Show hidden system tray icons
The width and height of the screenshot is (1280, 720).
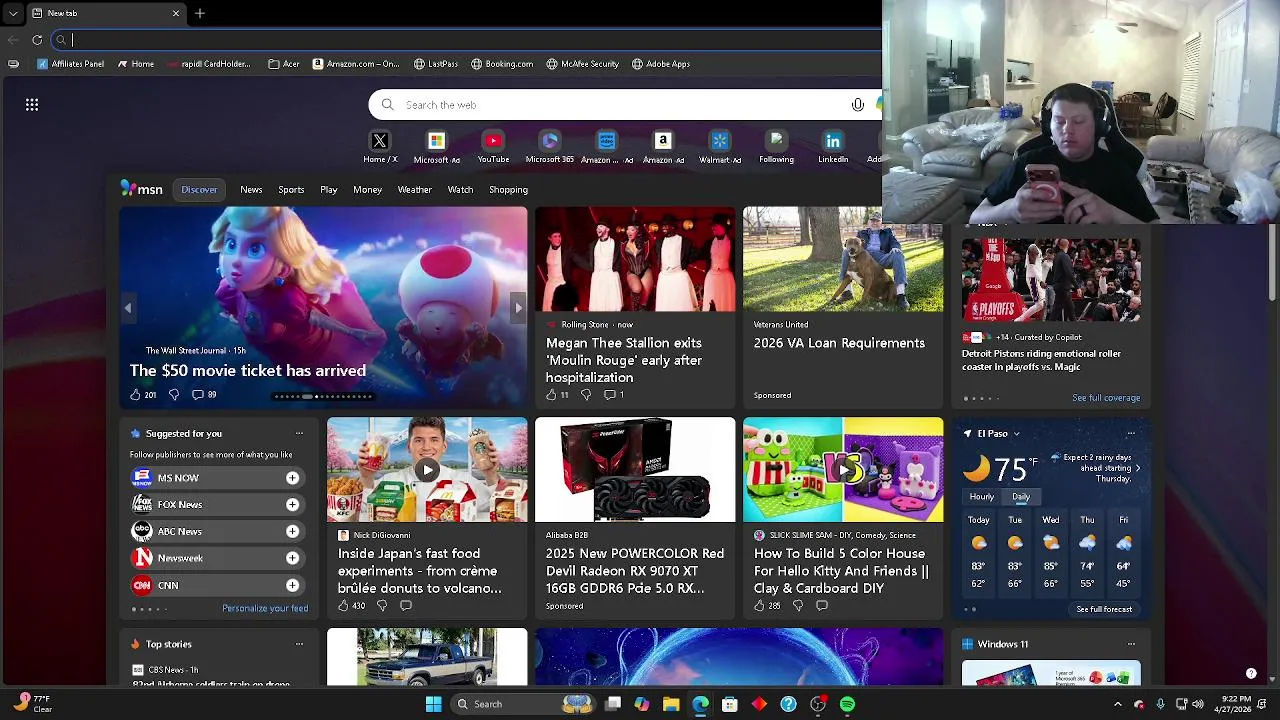click(1118, 704)
